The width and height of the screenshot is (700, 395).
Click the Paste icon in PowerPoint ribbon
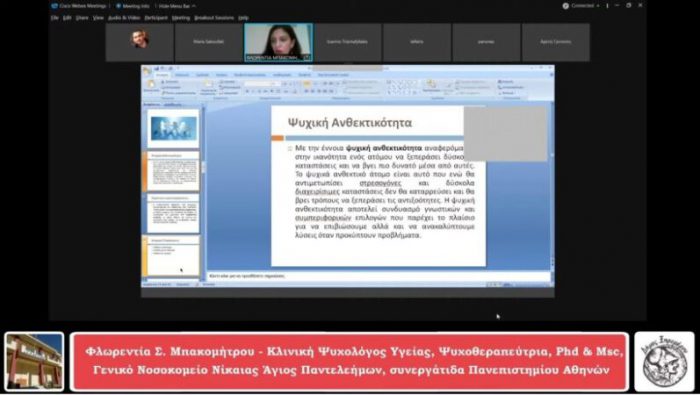(x=151, y=85)
